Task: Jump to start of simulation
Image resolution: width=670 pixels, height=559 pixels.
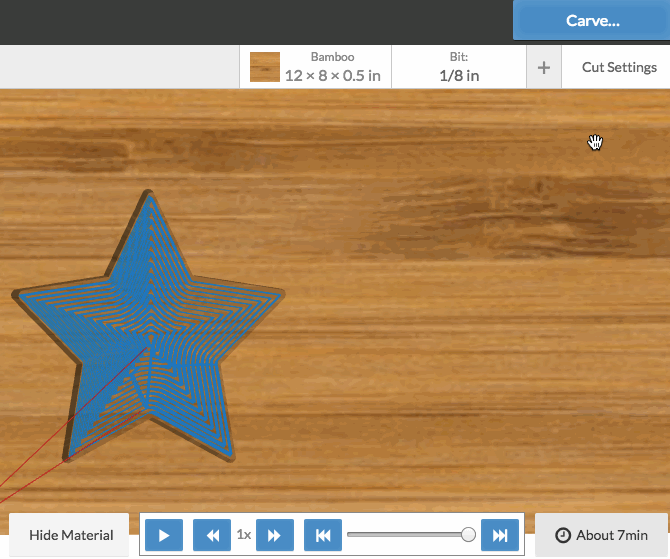Action: click(323, 535)
